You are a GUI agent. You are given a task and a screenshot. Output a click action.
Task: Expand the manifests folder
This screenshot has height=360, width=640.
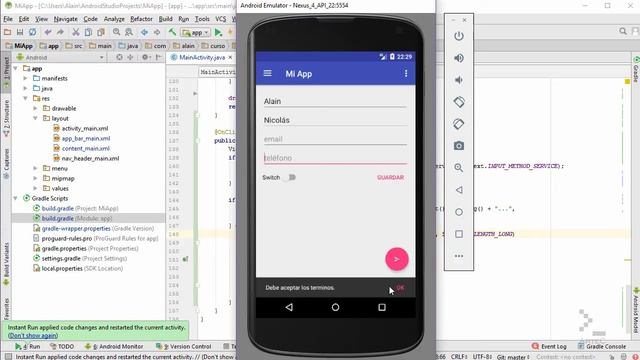click(26, 78)
